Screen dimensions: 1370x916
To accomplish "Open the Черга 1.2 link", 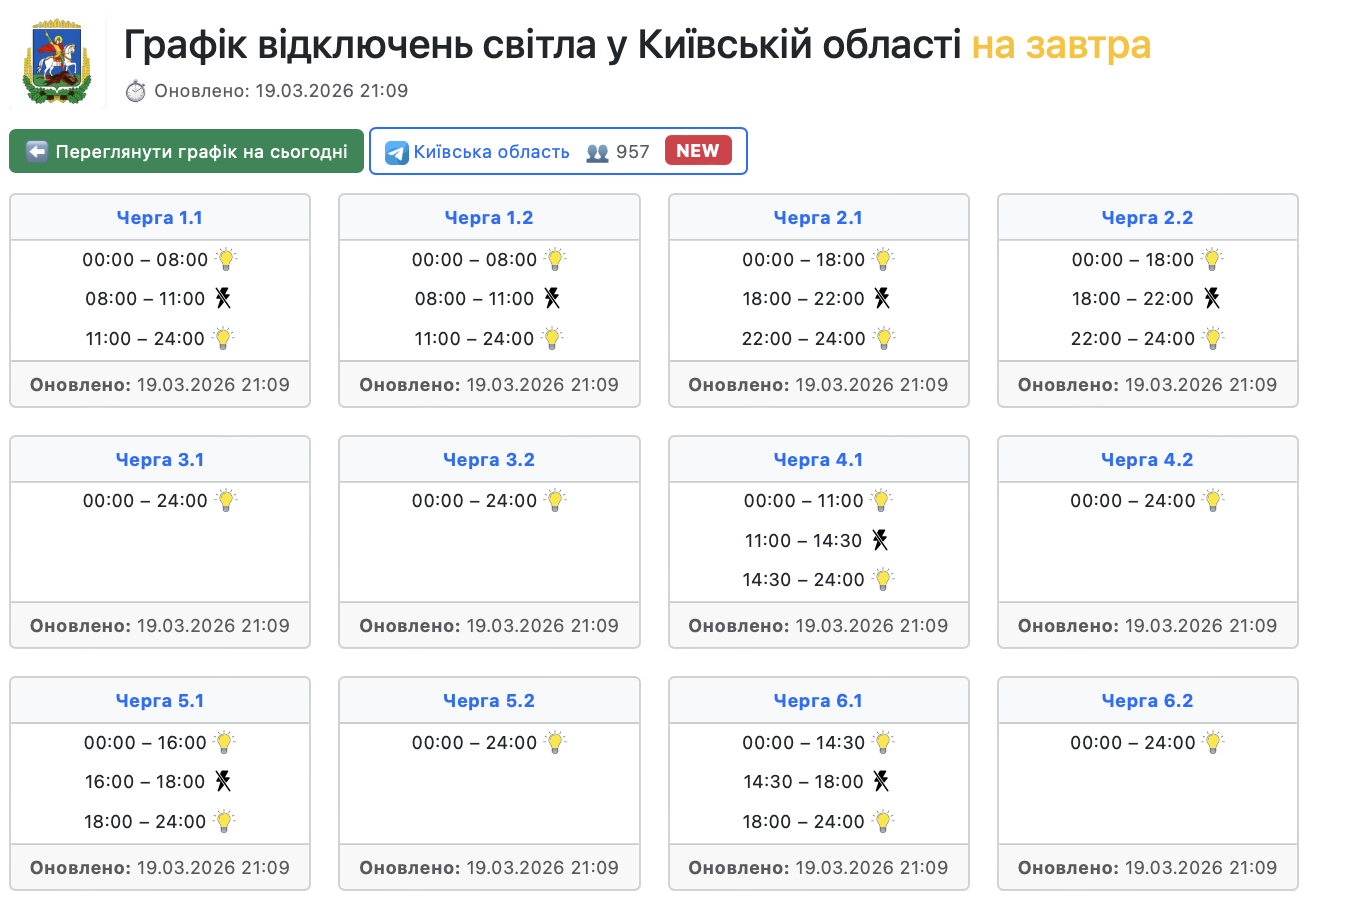I will [x=489, y=218].
